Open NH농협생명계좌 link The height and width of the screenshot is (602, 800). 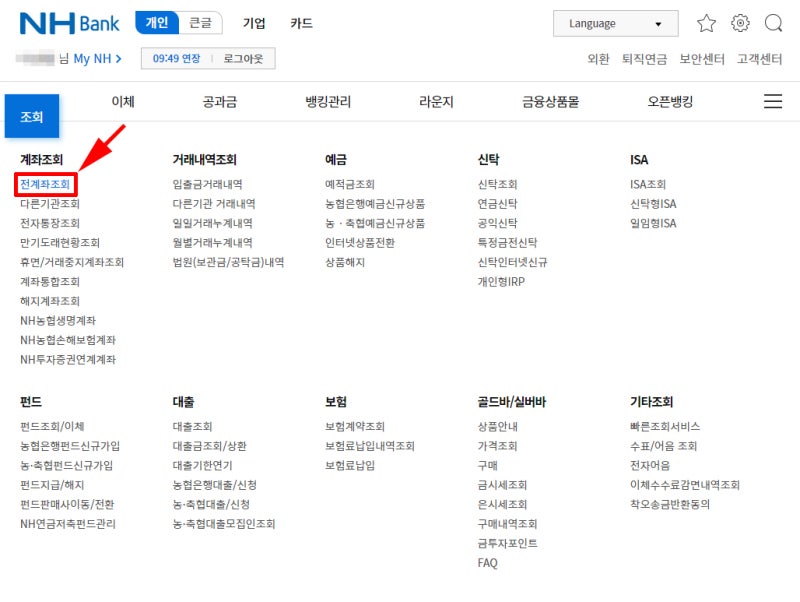click(x=58, y=320)
